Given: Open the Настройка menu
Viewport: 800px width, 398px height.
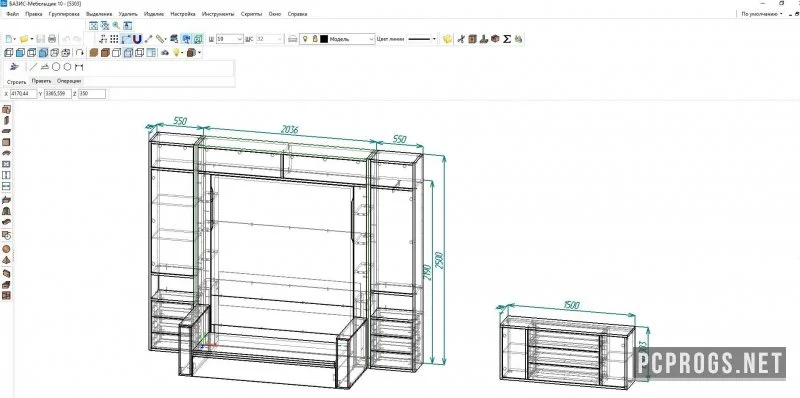Looking at the screenshot, I should tap(183, 14).
